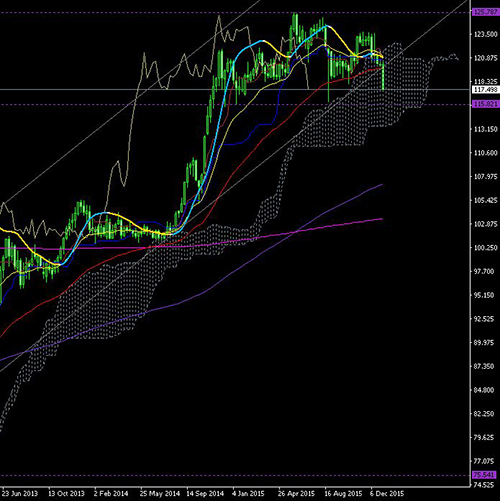Click the 100.250 price axis value
The height and width of the screenshot is (501, 500).
pos(486,248)
